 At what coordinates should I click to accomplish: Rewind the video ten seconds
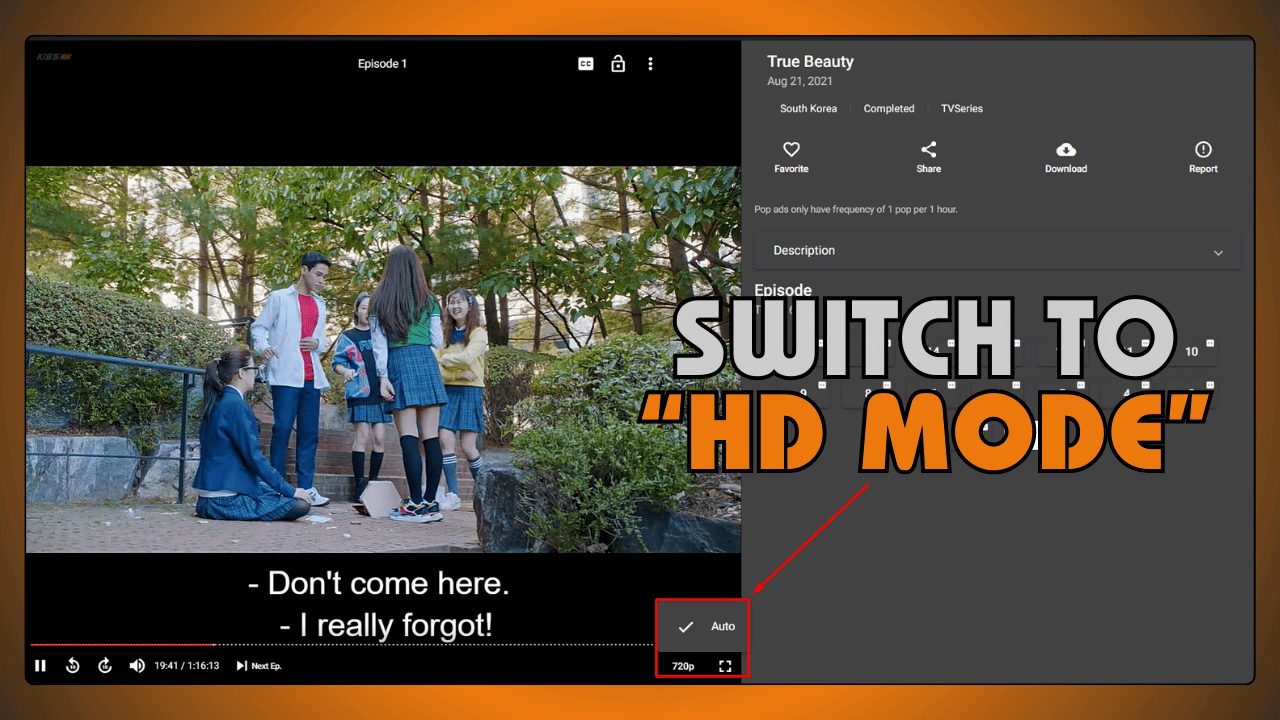pos(72,666)
